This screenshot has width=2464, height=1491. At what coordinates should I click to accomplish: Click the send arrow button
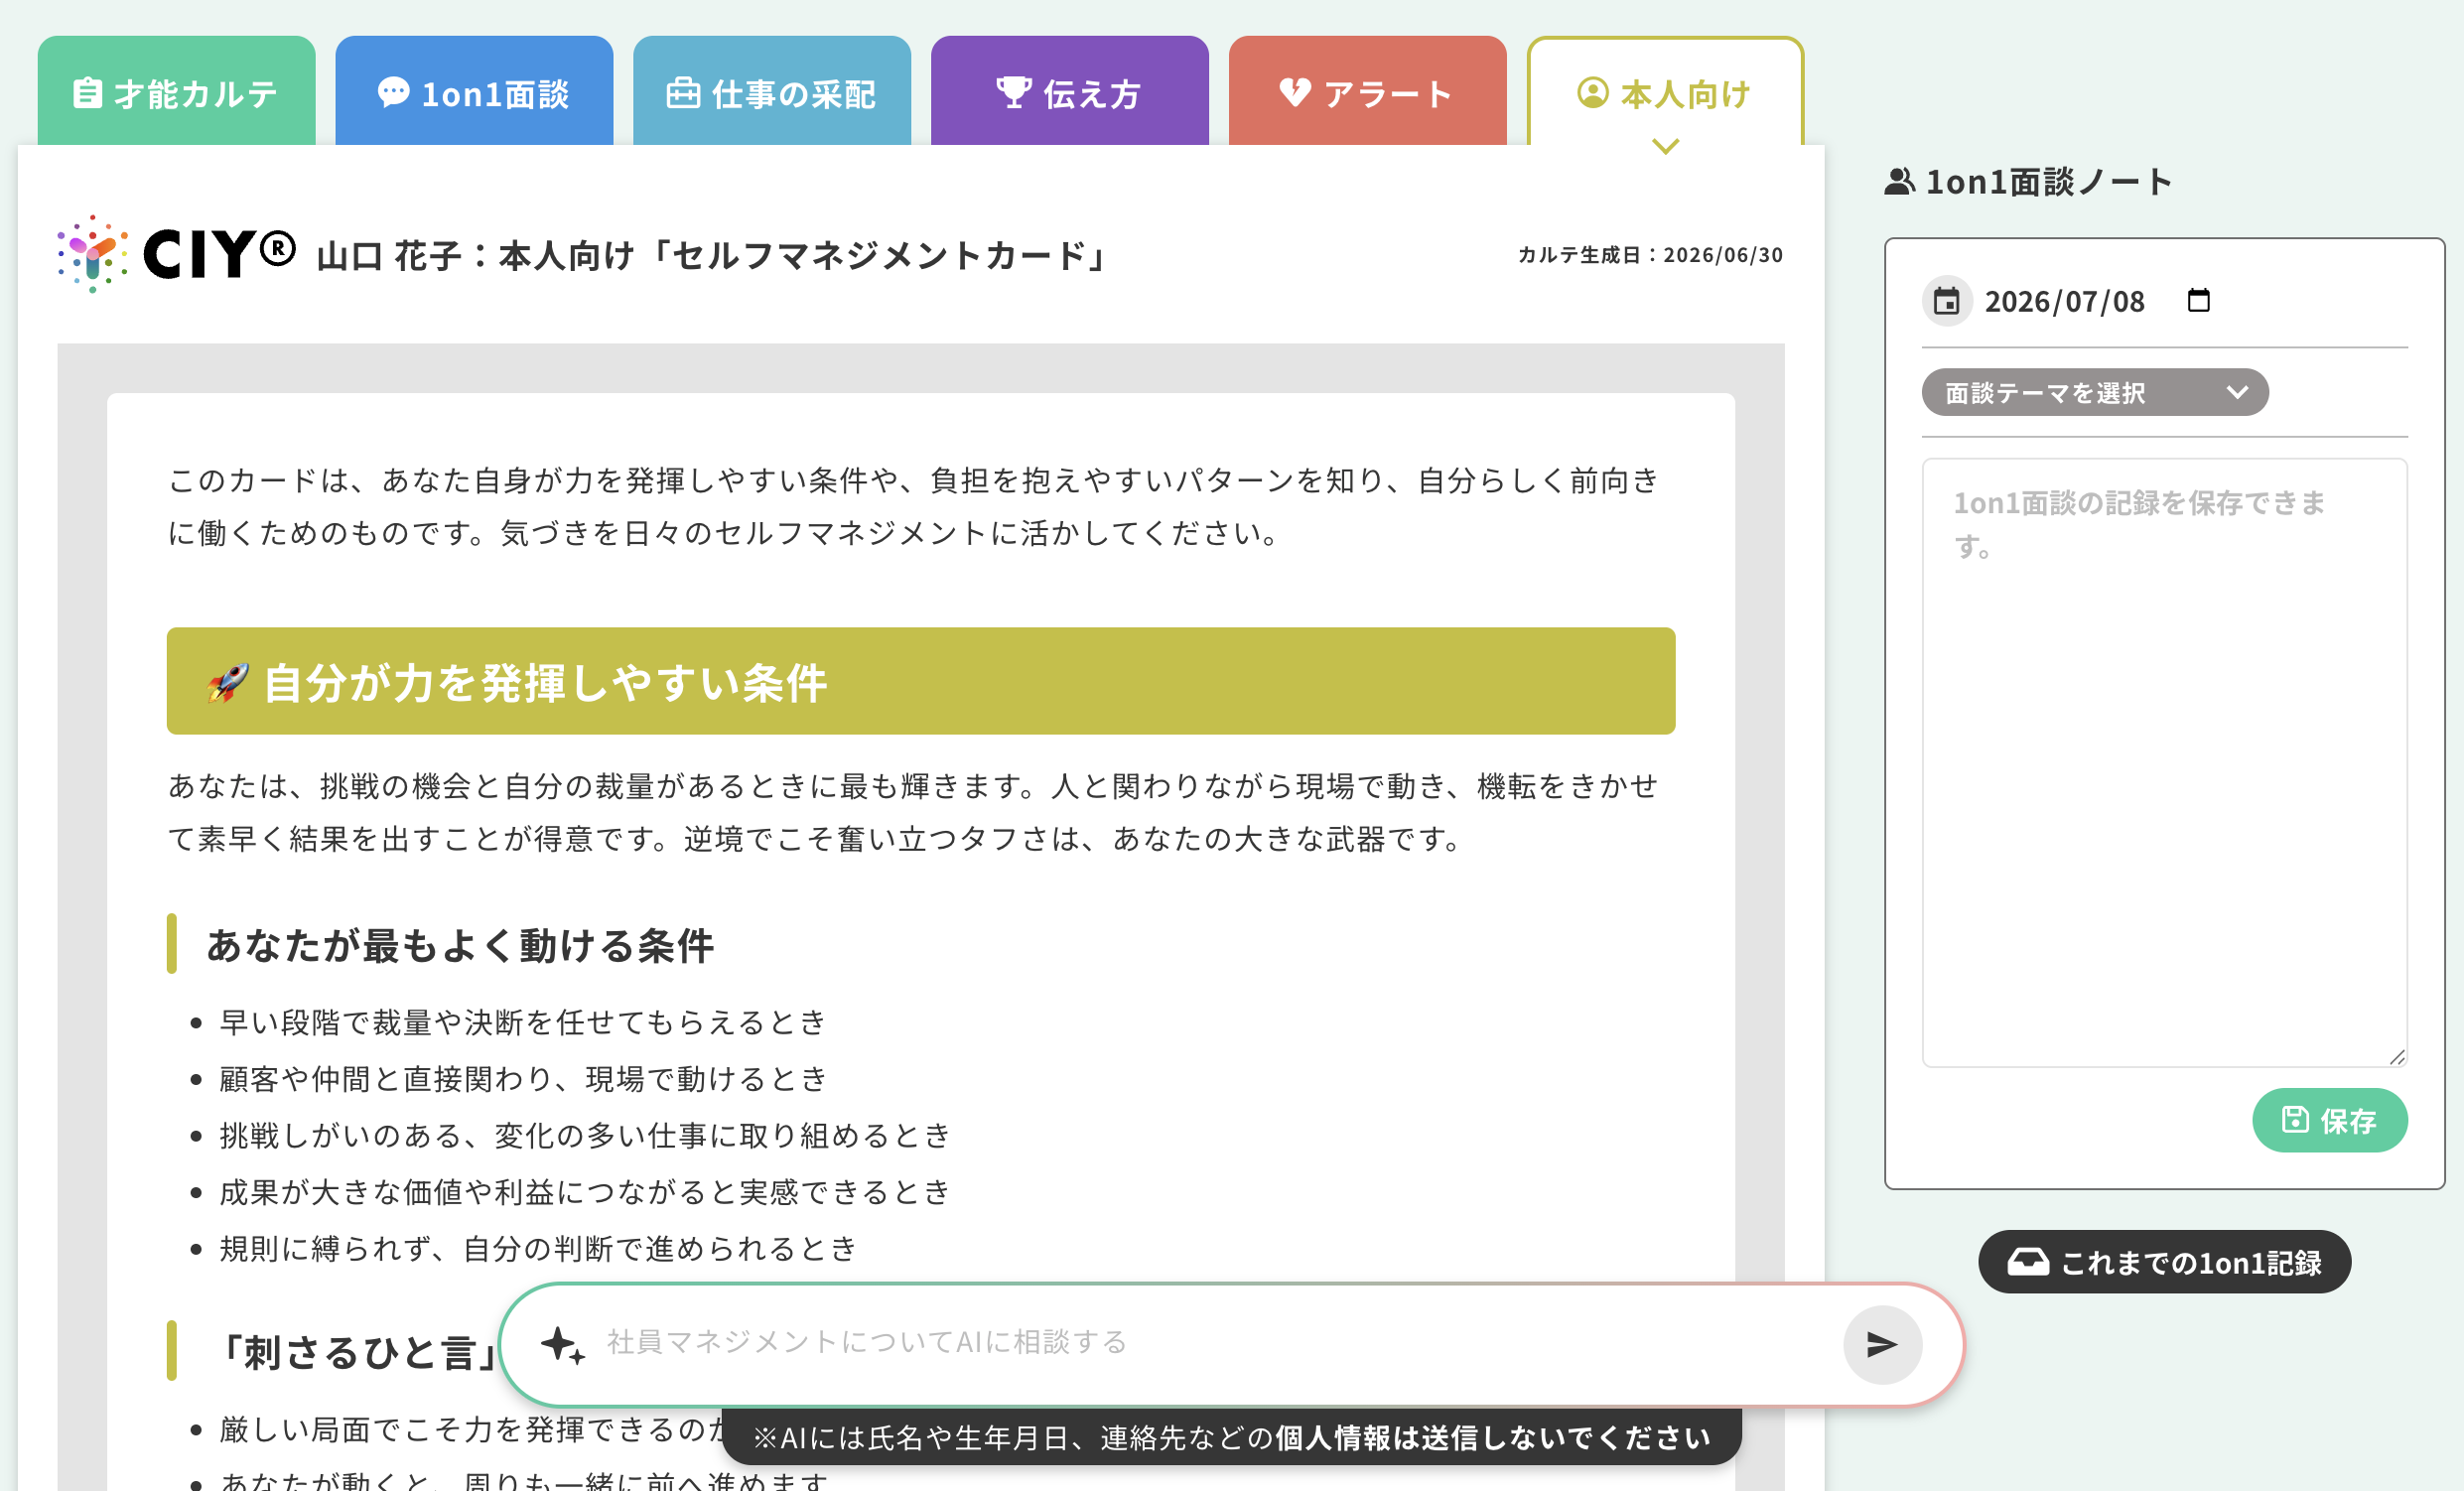tap(1882, 1345)
